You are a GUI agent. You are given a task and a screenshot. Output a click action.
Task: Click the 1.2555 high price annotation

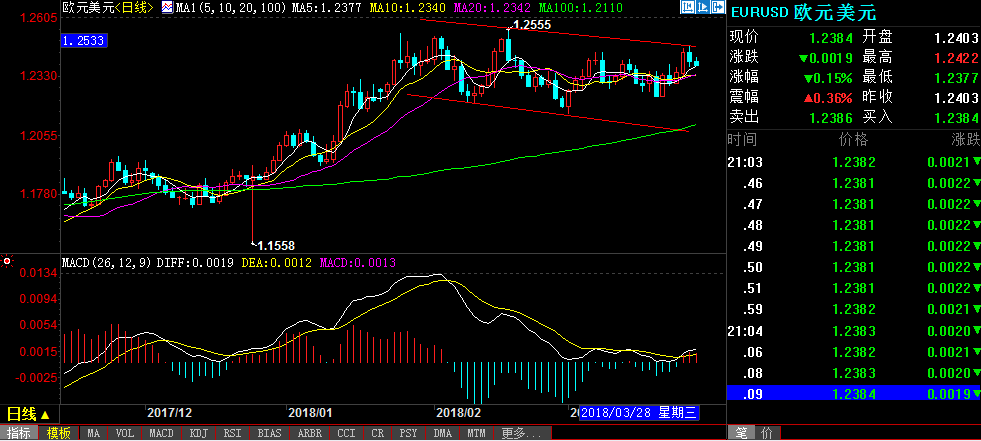pyautogui.click(x=531, y=25)
